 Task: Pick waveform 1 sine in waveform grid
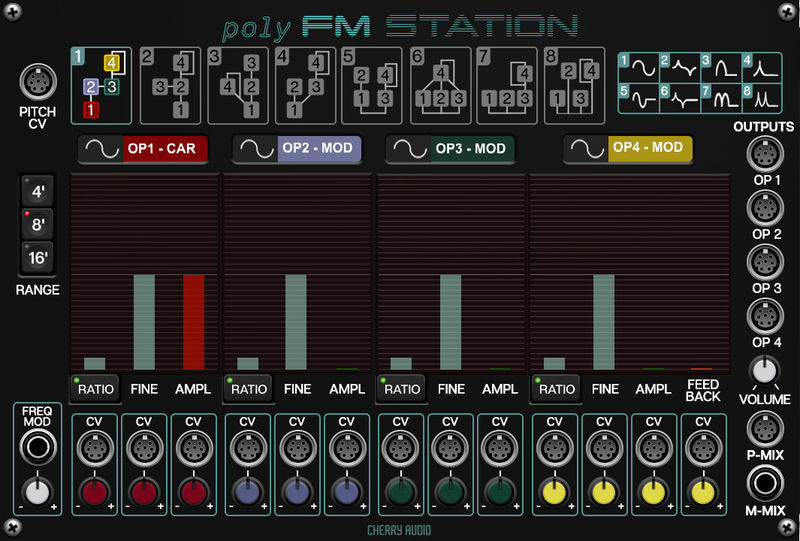(638, 68)
